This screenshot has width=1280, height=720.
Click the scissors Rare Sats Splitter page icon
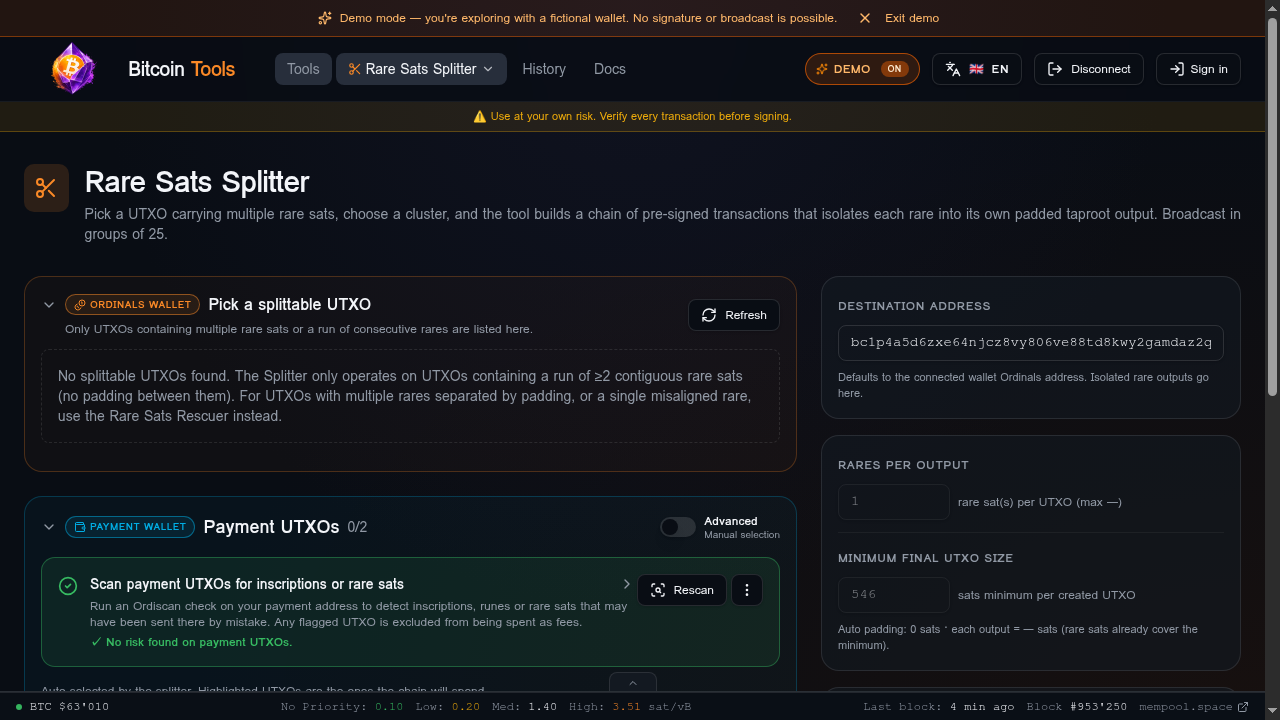[x=46, y=188]
